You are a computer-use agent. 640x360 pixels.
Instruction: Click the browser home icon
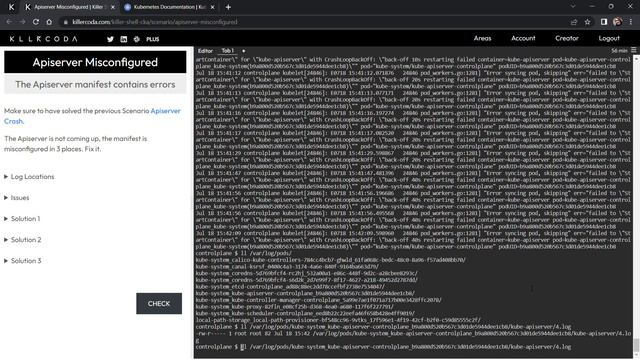point(49,22)
